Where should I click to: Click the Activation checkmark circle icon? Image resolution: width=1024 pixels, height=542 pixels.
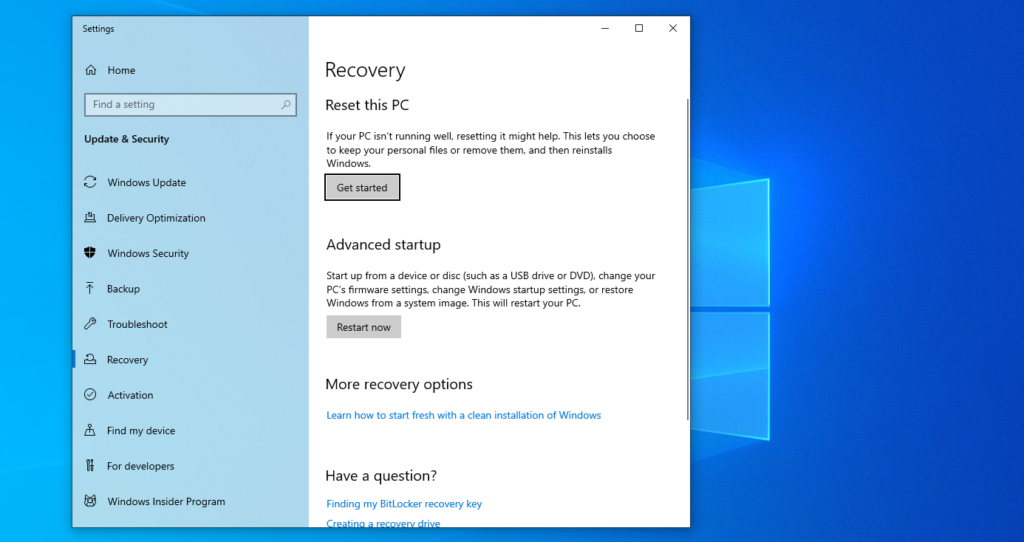coord(91,395)
